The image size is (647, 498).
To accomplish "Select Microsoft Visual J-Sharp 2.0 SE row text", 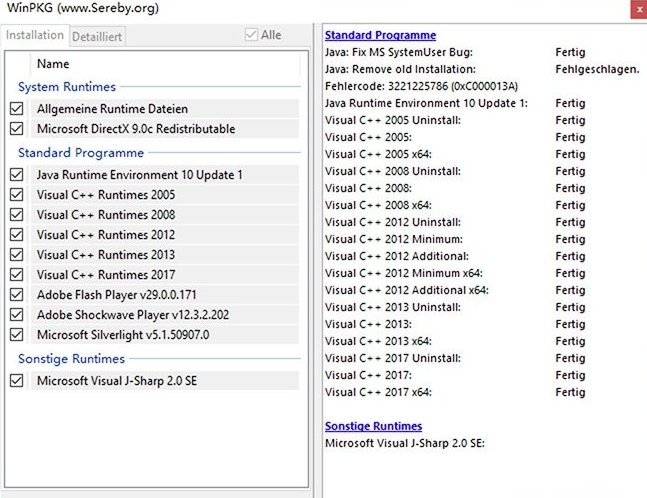I will [117, 380].
